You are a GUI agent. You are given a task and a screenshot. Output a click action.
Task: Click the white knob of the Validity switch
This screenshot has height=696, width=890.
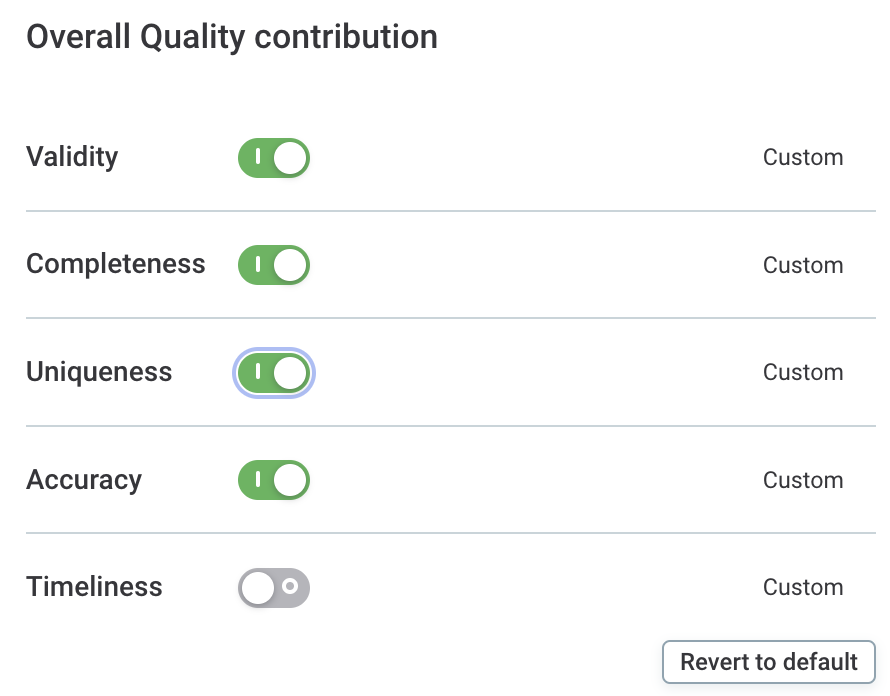tap(290, 158)
